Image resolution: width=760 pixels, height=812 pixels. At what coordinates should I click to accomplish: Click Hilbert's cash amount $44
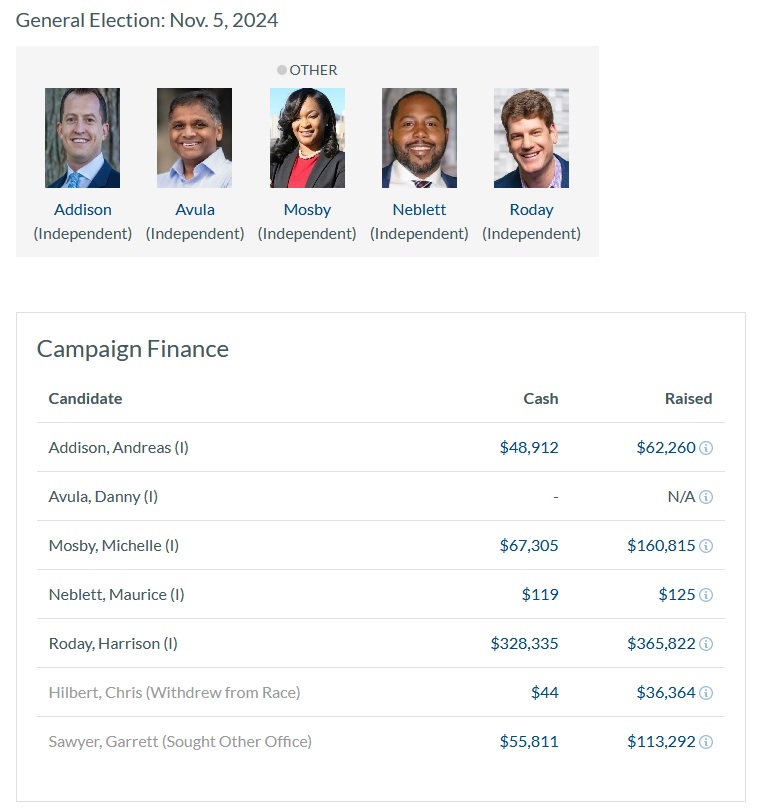coord(544,693)
